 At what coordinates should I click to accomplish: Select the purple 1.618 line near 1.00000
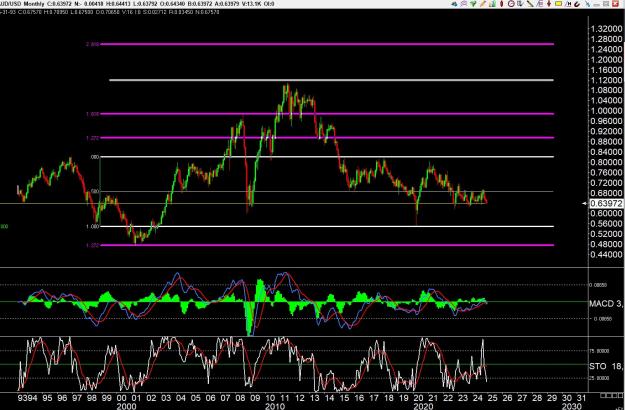(x=327, y=114)
